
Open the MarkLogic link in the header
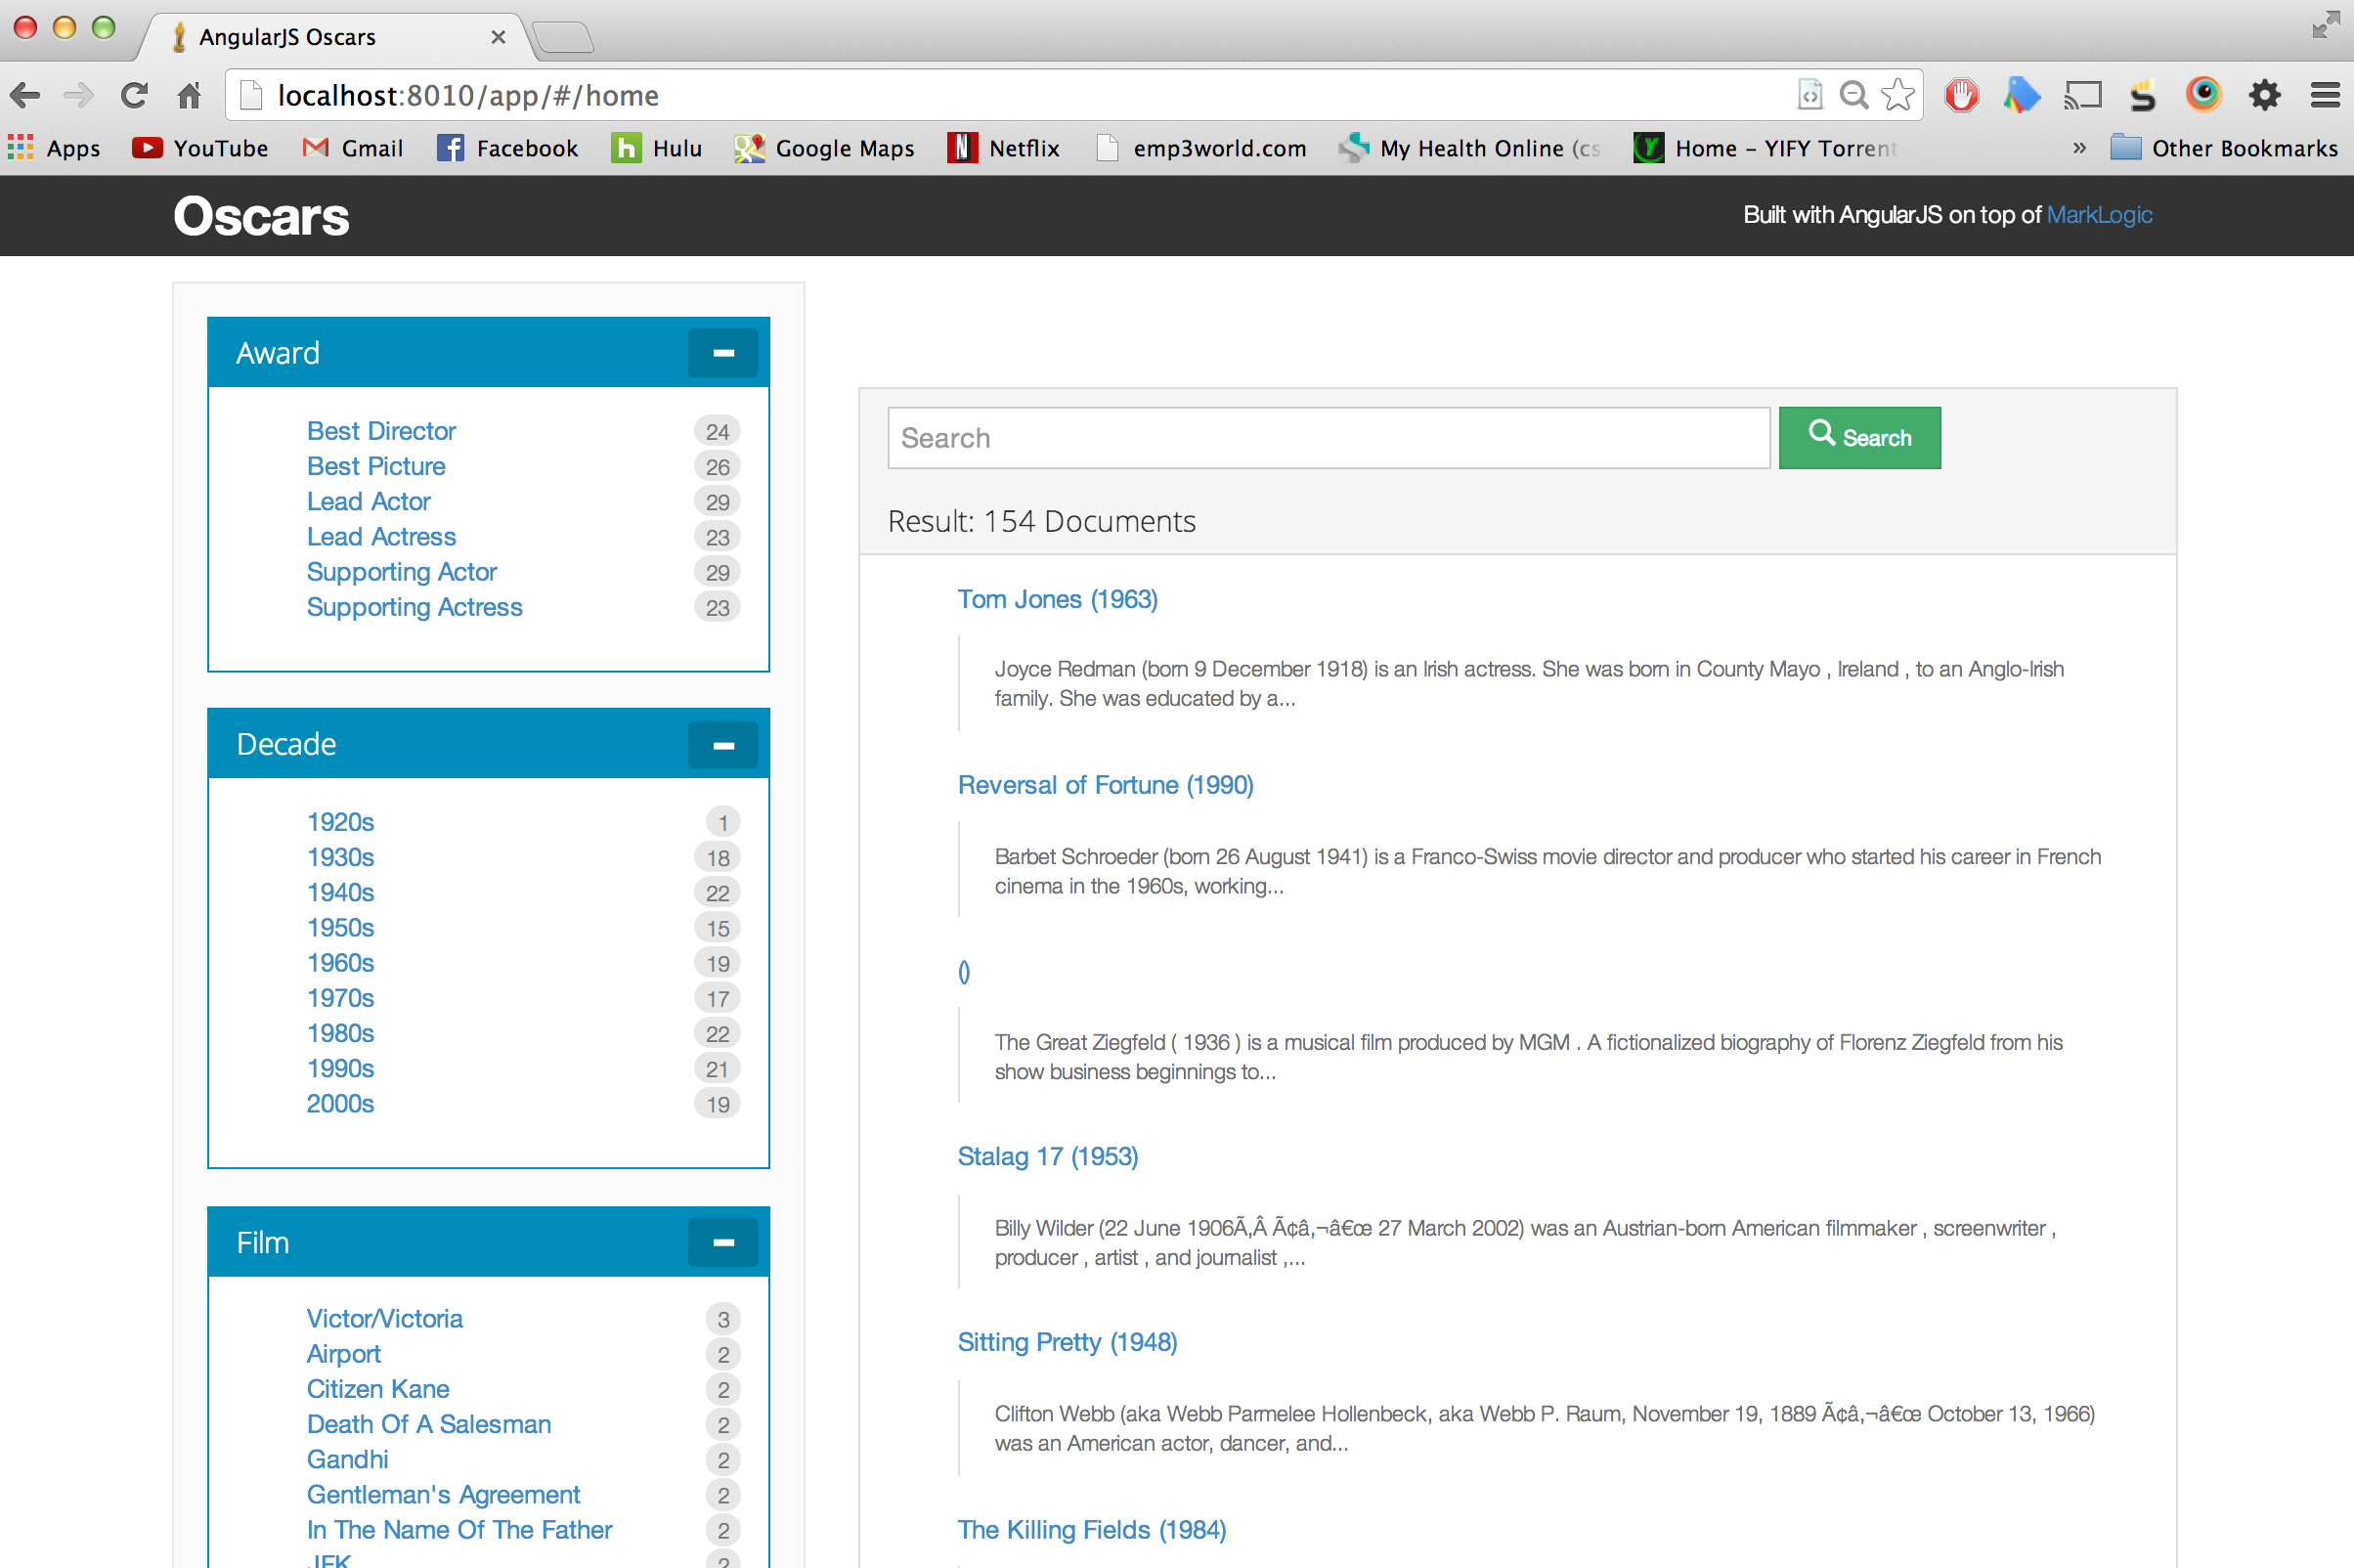pos(2099,215)
